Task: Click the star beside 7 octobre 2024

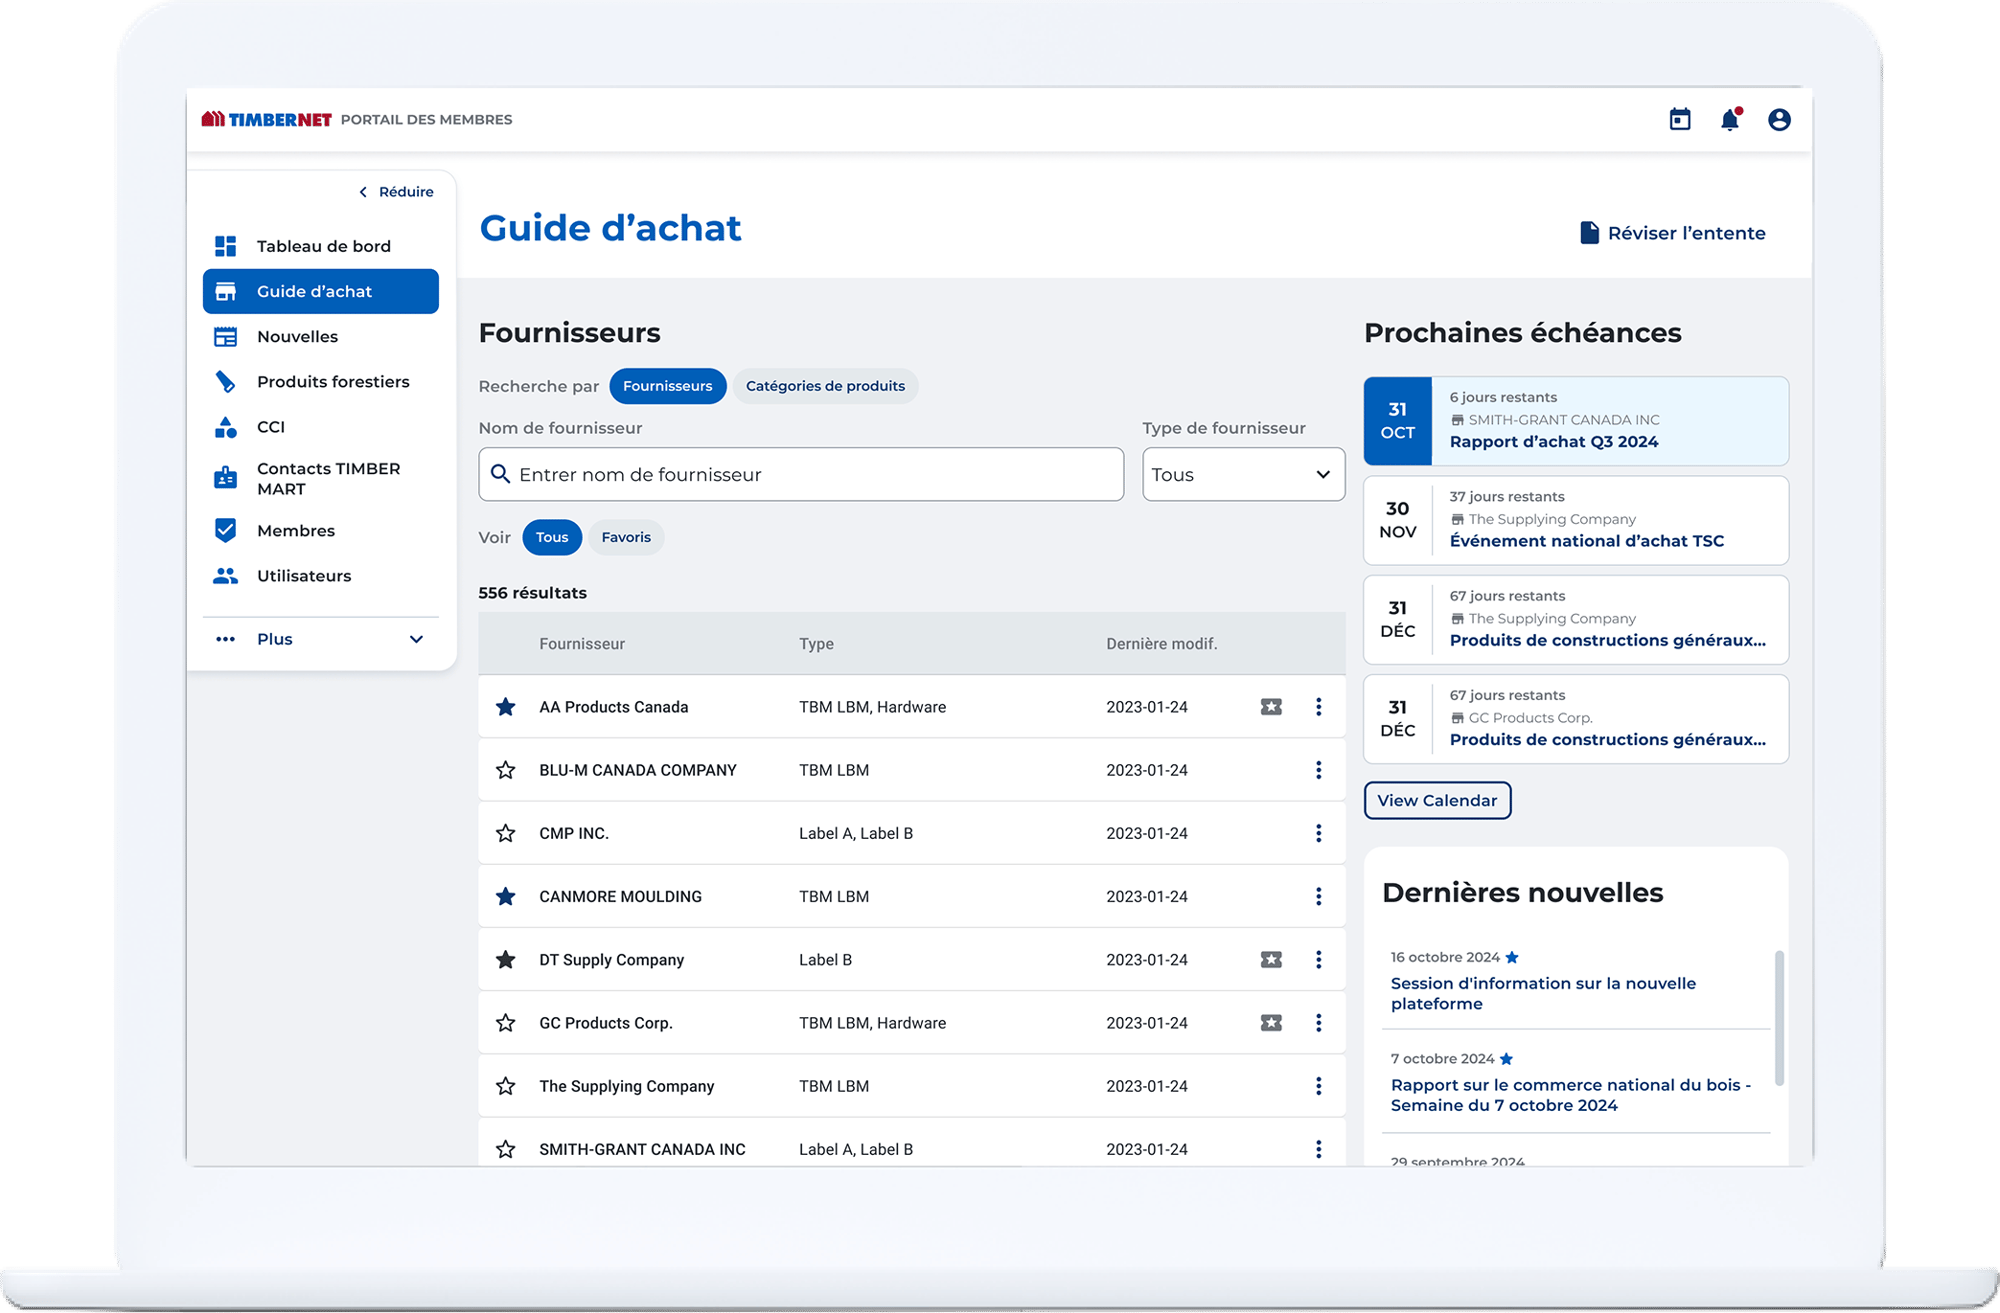Action: point(1506,1058)
